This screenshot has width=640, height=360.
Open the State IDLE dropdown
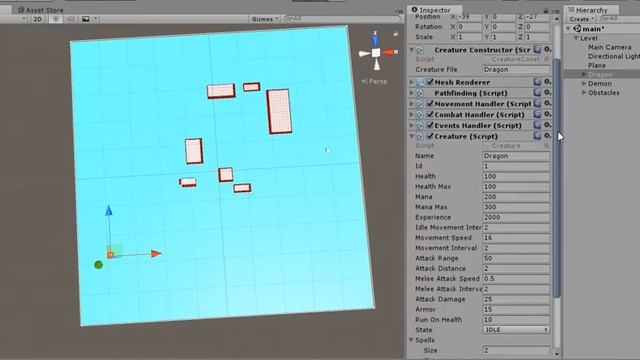point(516,329)
